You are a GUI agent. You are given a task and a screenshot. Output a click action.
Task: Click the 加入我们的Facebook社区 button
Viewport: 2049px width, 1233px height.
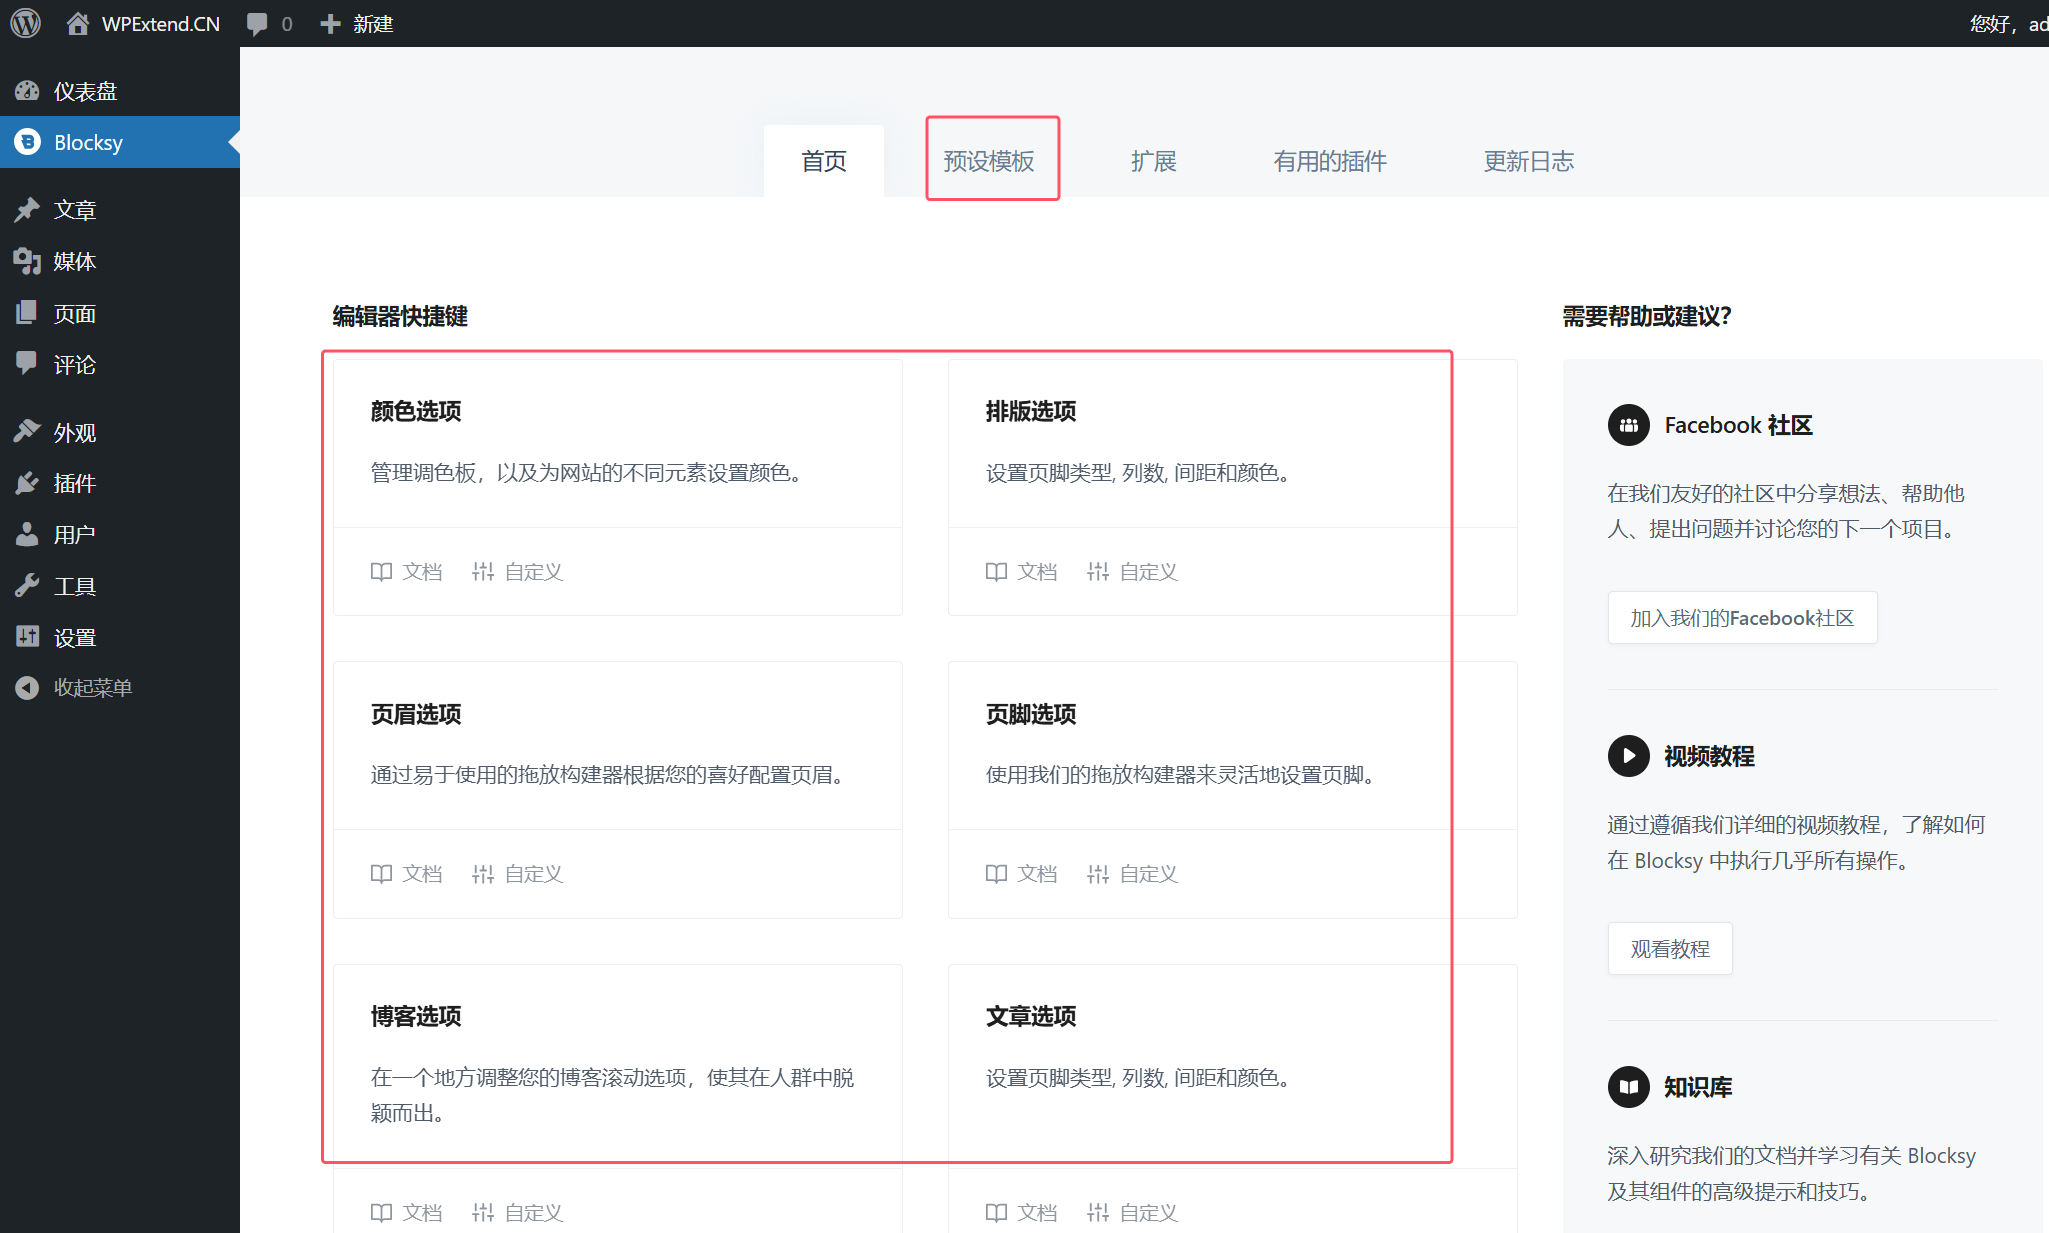pyautogui.click(x=1742, y=618)
